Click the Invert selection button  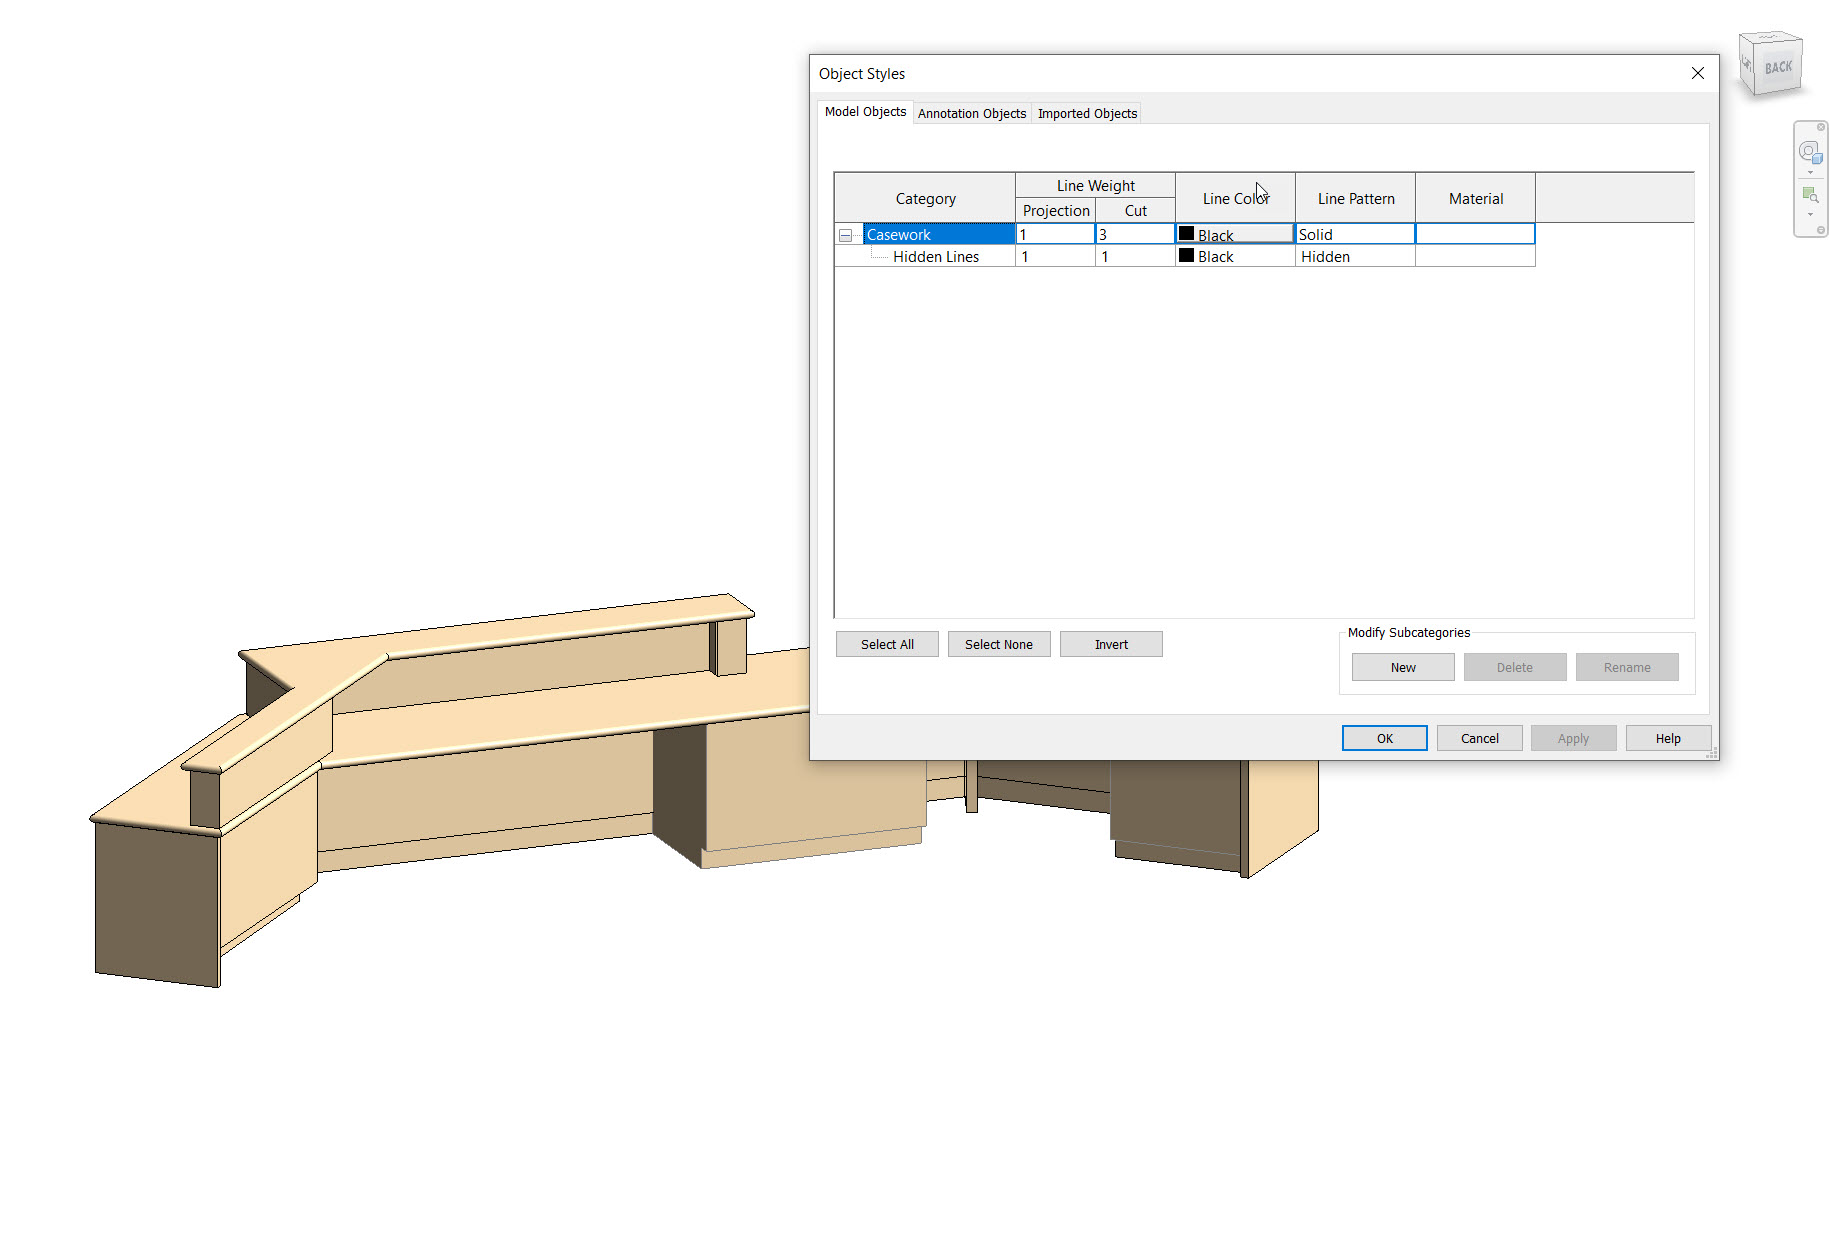(1110, 643)
